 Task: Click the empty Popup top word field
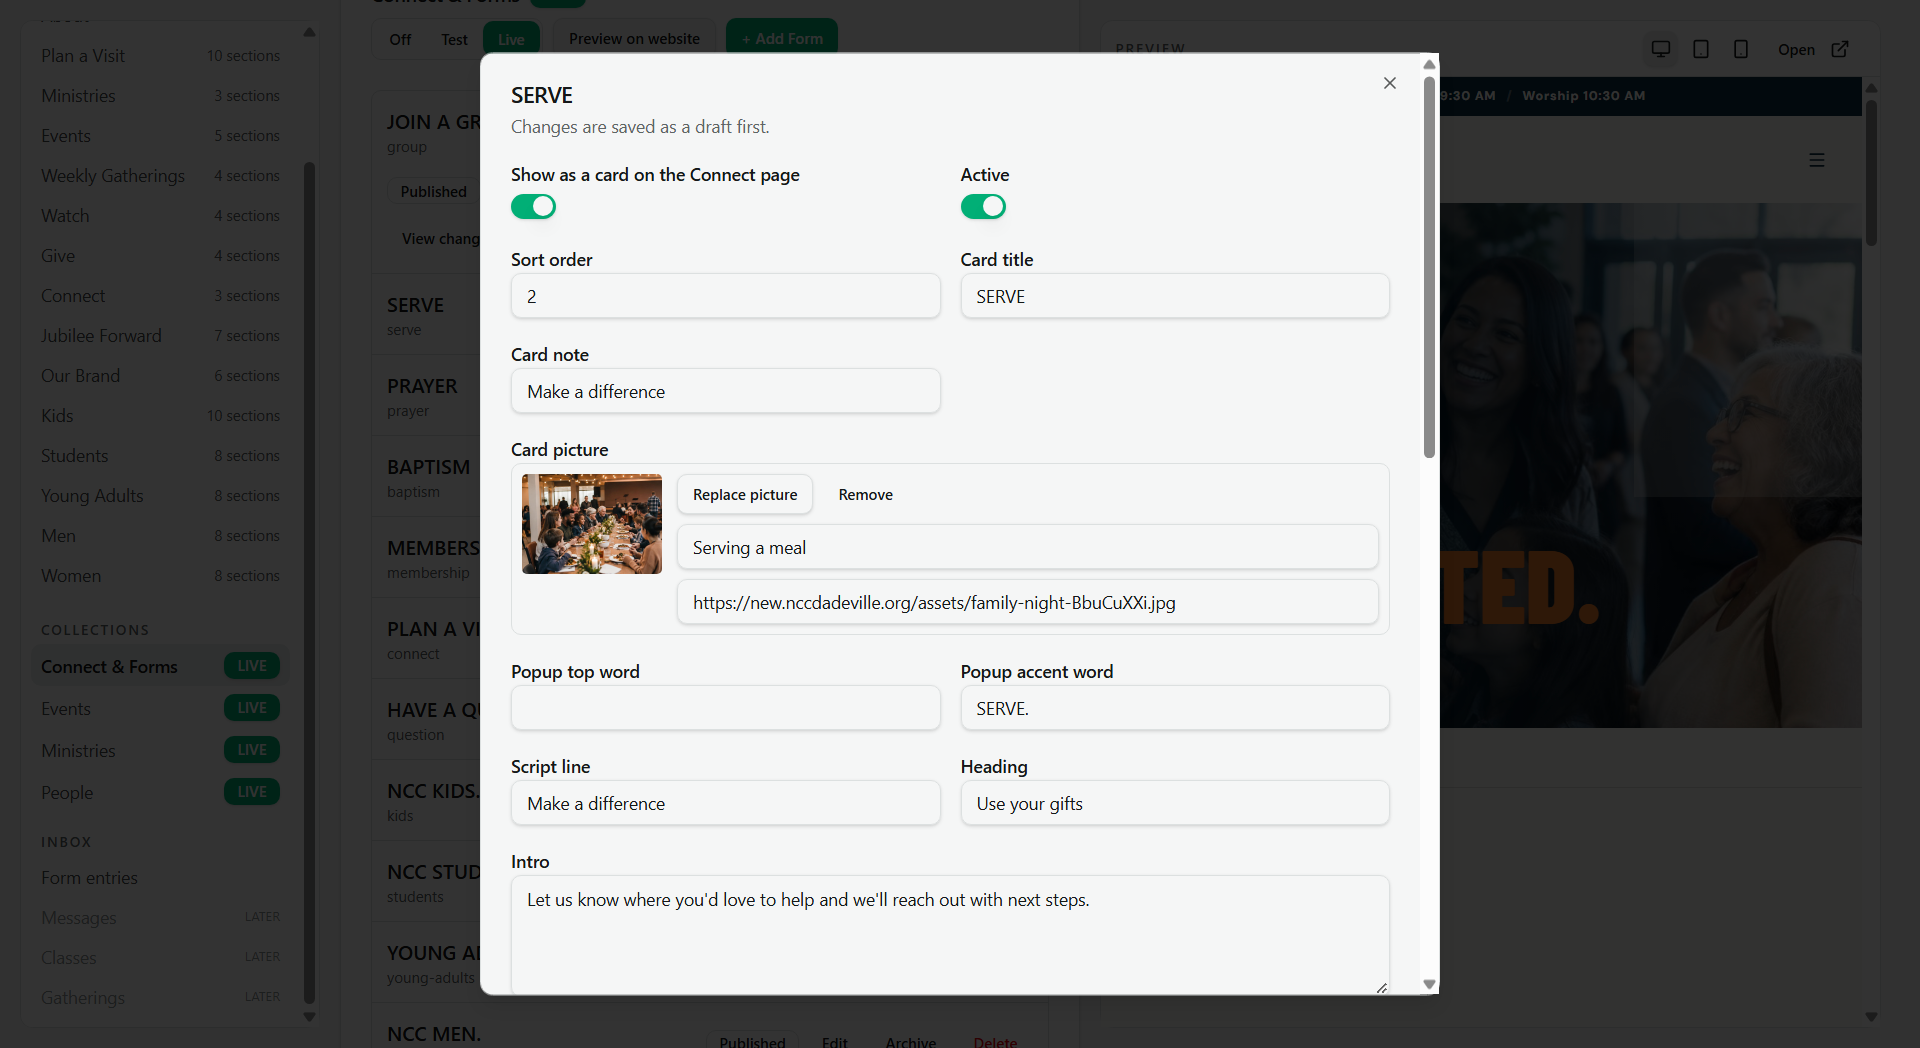[726, 708]
